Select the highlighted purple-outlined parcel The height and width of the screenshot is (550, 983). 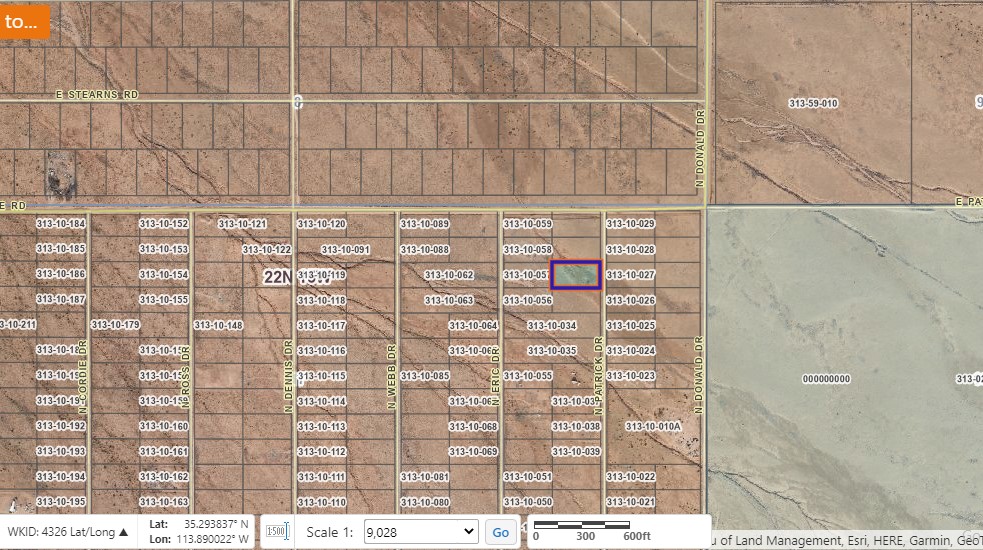pos(576,275)
